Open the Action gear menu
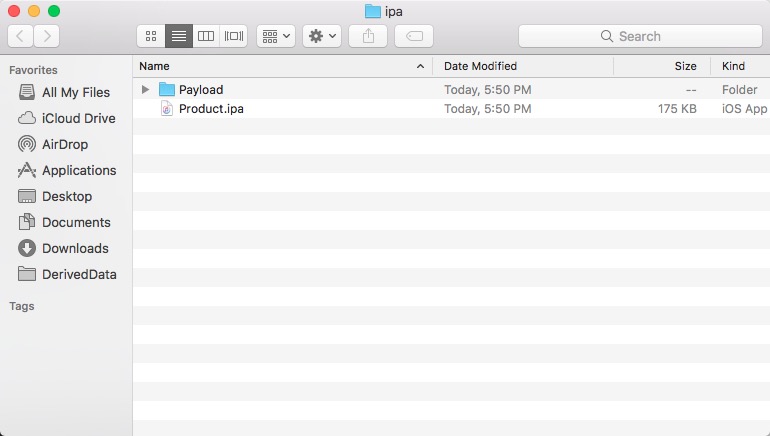Screen dimensions: 770x436 (323, 36)
